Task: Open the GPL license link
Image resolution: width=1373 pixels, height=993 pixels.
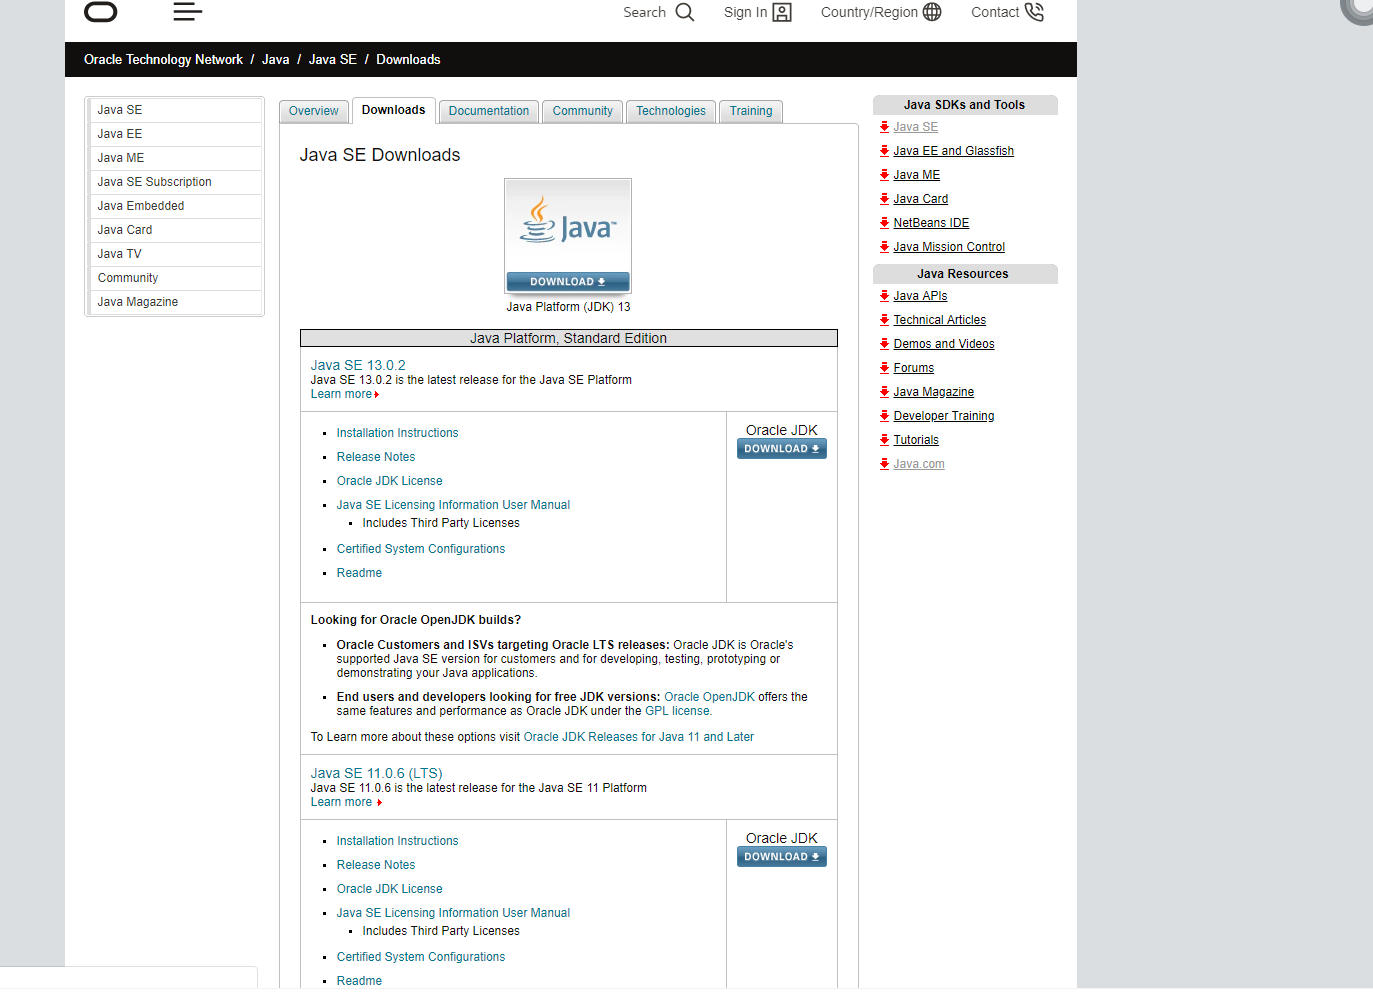Action: click(x=677, y=711)
